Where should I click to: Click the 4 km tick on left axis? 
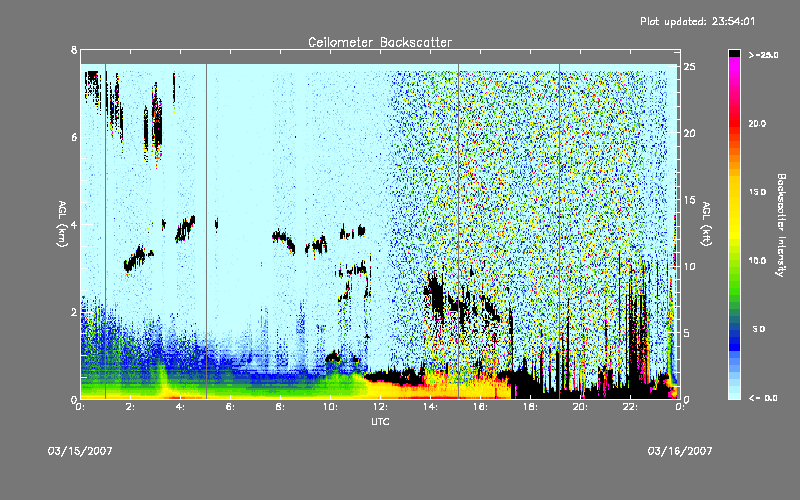[x=74, y=224]
